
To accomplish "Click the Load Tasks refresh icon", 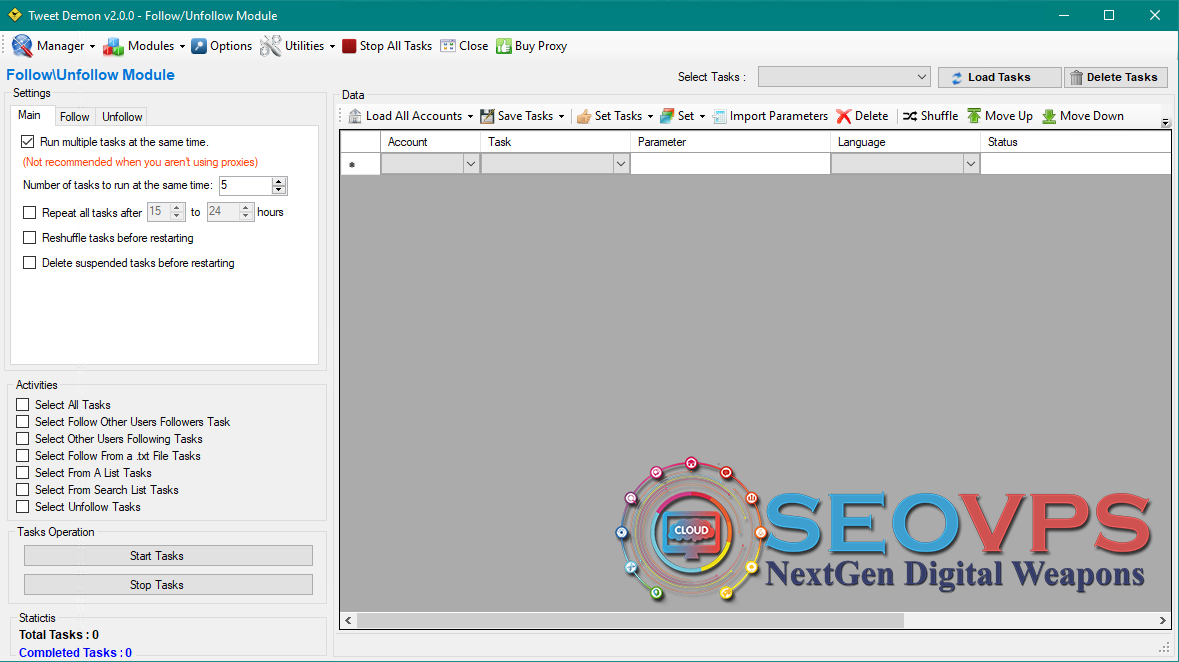I will (956, 77).
